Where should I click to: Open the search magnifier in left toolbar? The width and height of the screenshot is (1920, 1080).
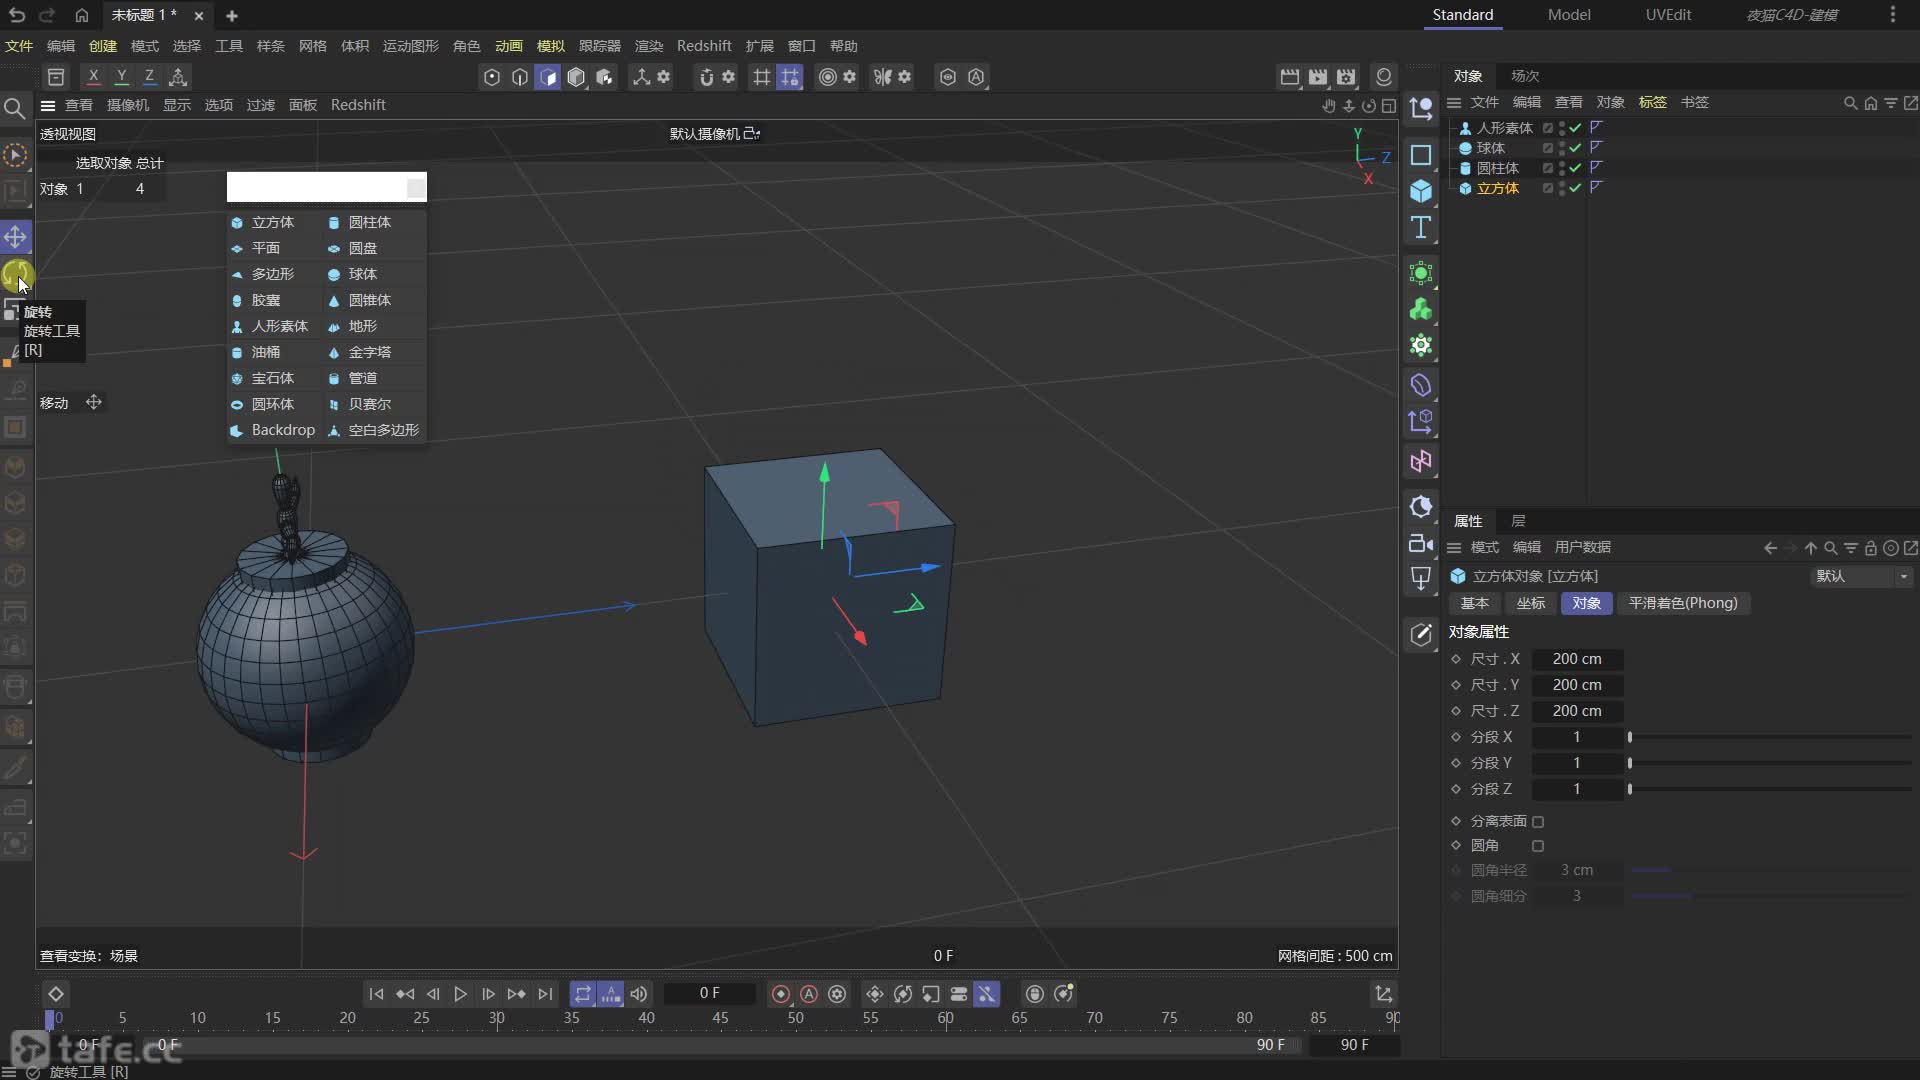[x=14, y=108]
